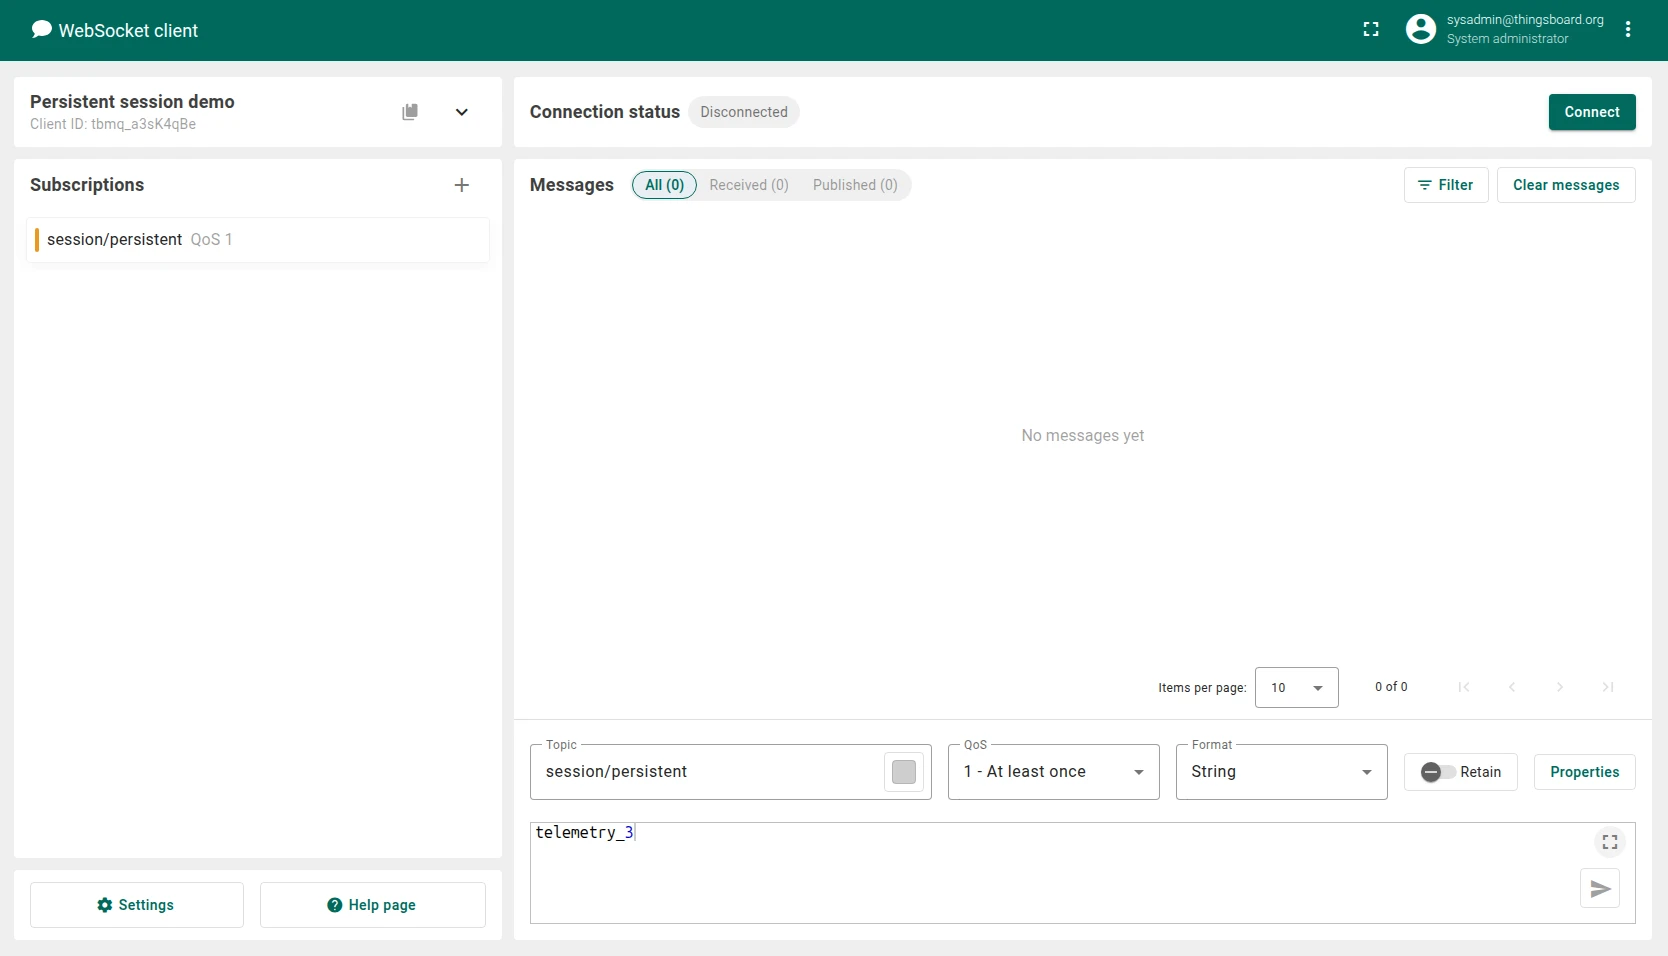Select the session/persistent subscription row
This screenshot has height=956, width=1668.
(258, 240)
